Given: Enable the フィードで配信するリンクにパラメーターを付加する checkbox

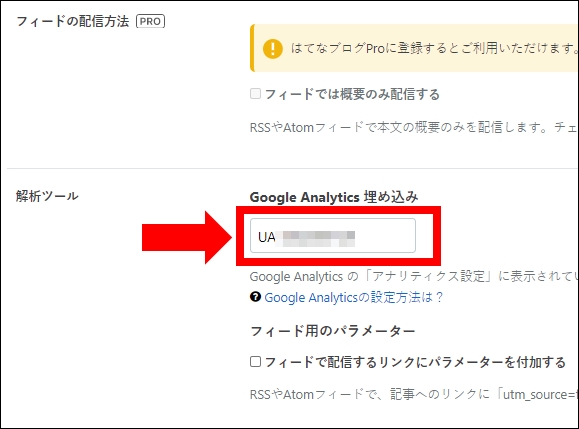Looking at the screenshot, I should [x=256, y=361].
